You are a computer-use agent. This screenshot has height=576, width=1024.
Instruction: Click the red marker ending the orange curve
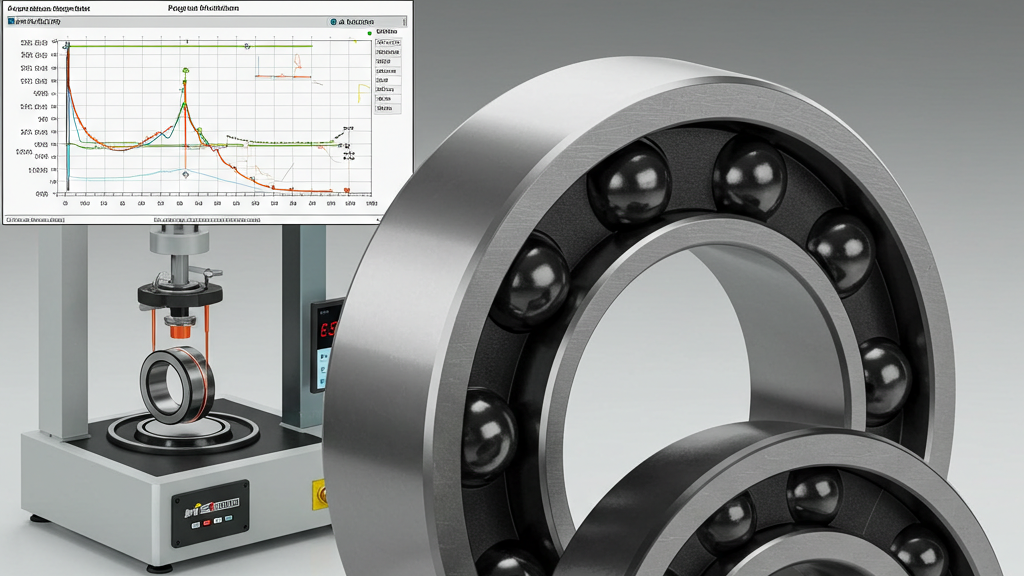coord(346,190)
